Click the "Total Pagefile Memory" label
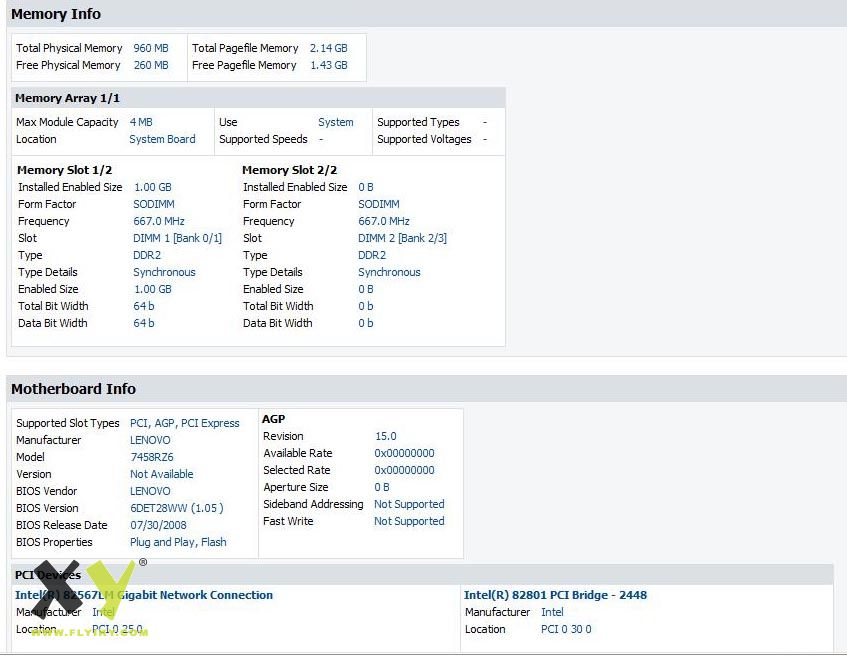 tap(245, 48)
